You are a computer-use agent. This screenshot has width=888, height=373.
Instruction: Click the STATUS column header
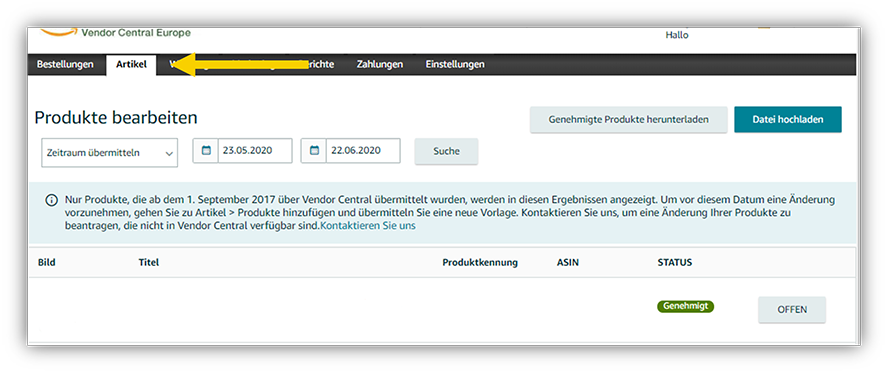(x=674, y=263)
